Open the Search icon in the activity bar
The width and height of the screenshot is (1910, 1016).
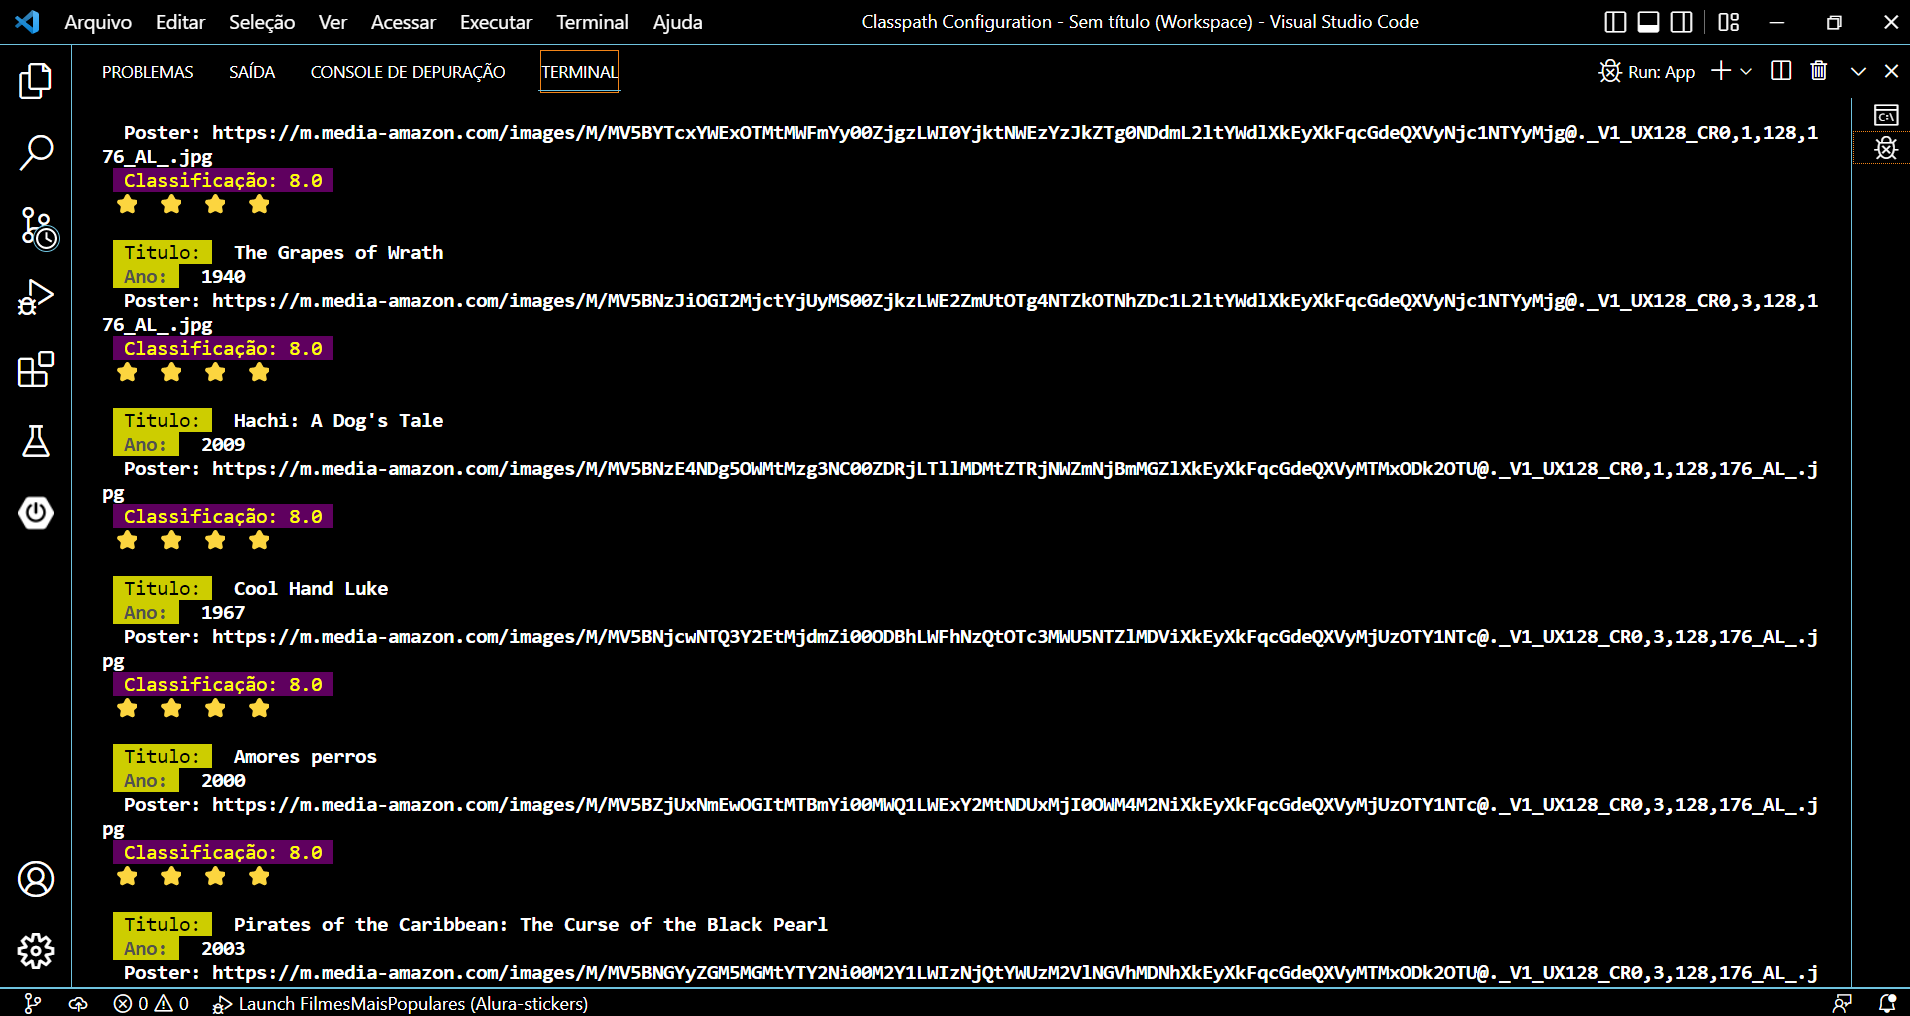(x=36, y=152)
